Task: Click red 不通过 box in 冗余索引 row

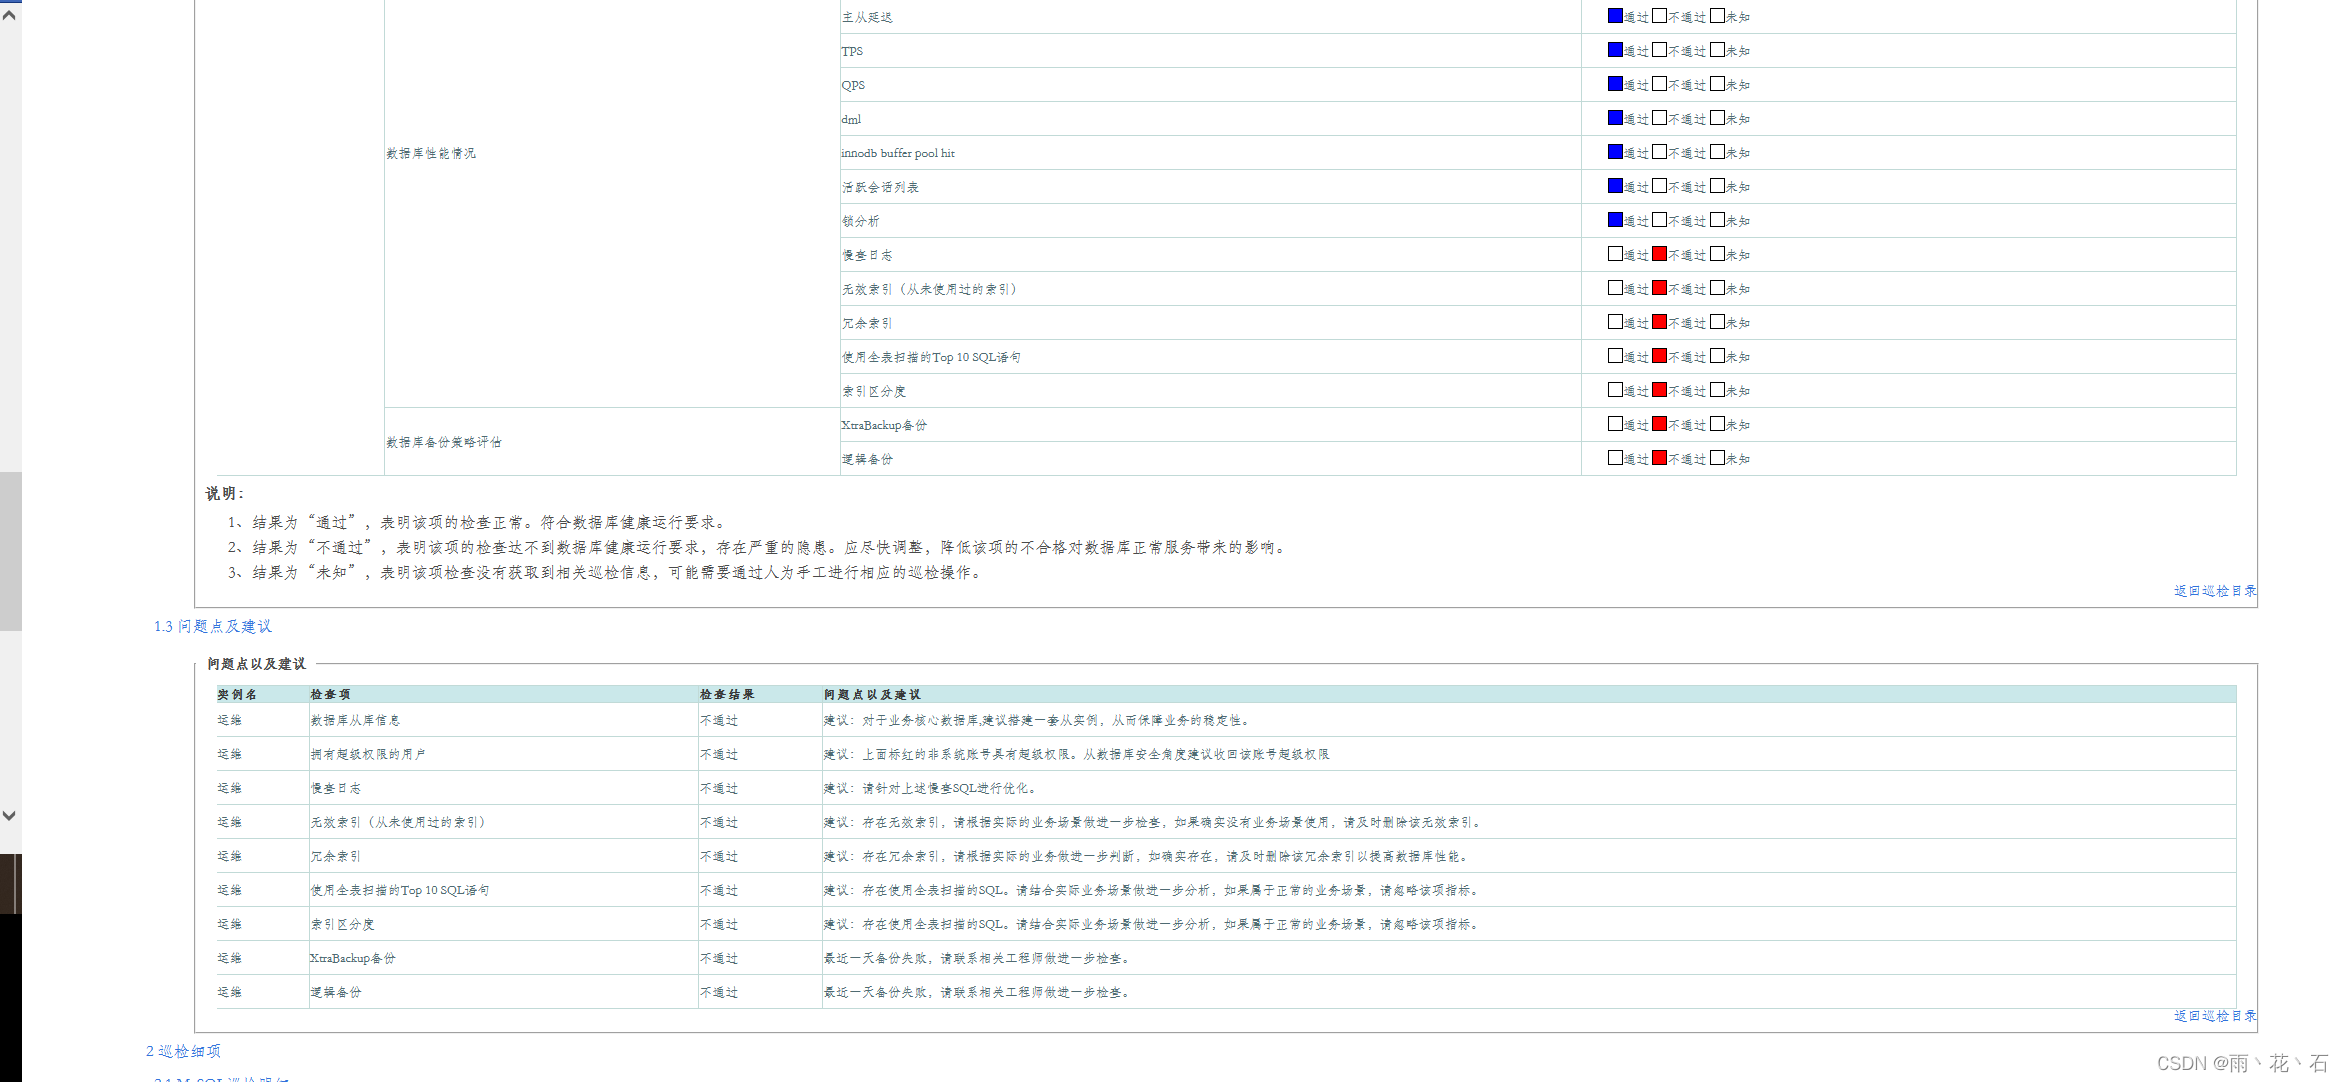Action: 1659,322
